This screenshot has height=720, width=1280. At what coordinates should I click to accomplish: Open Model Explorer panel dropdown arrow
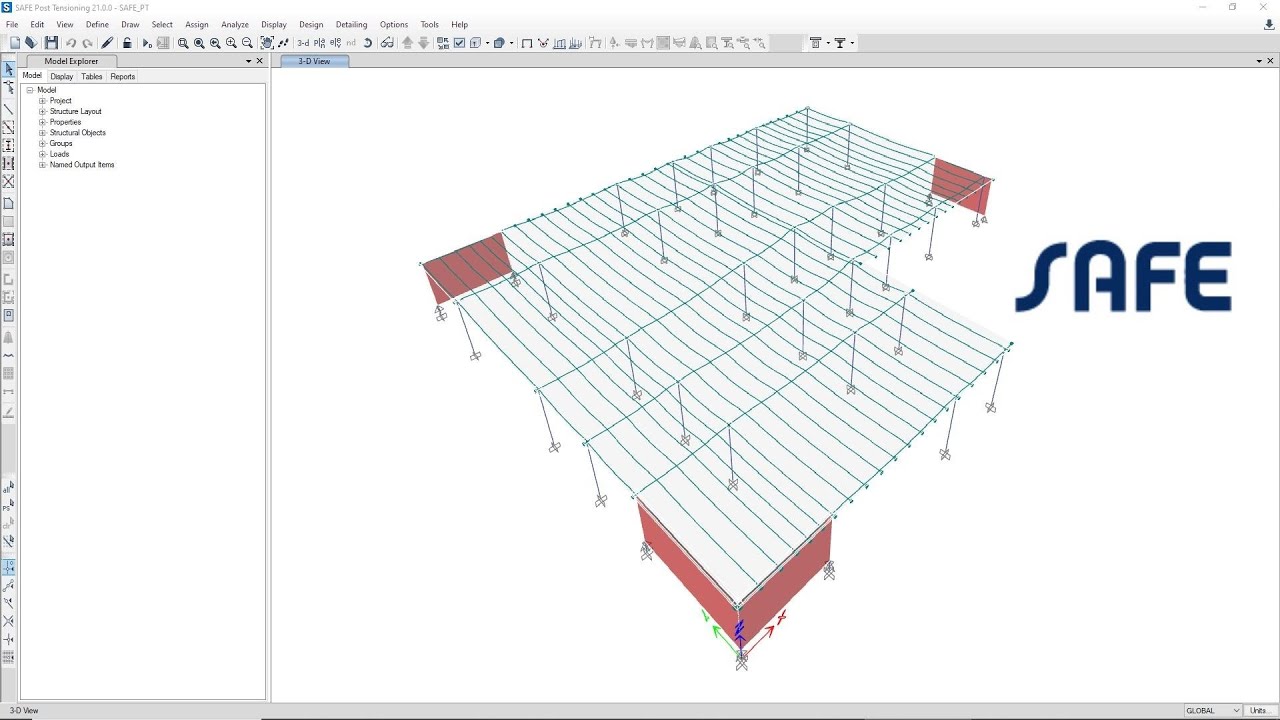tap(248, 61)
